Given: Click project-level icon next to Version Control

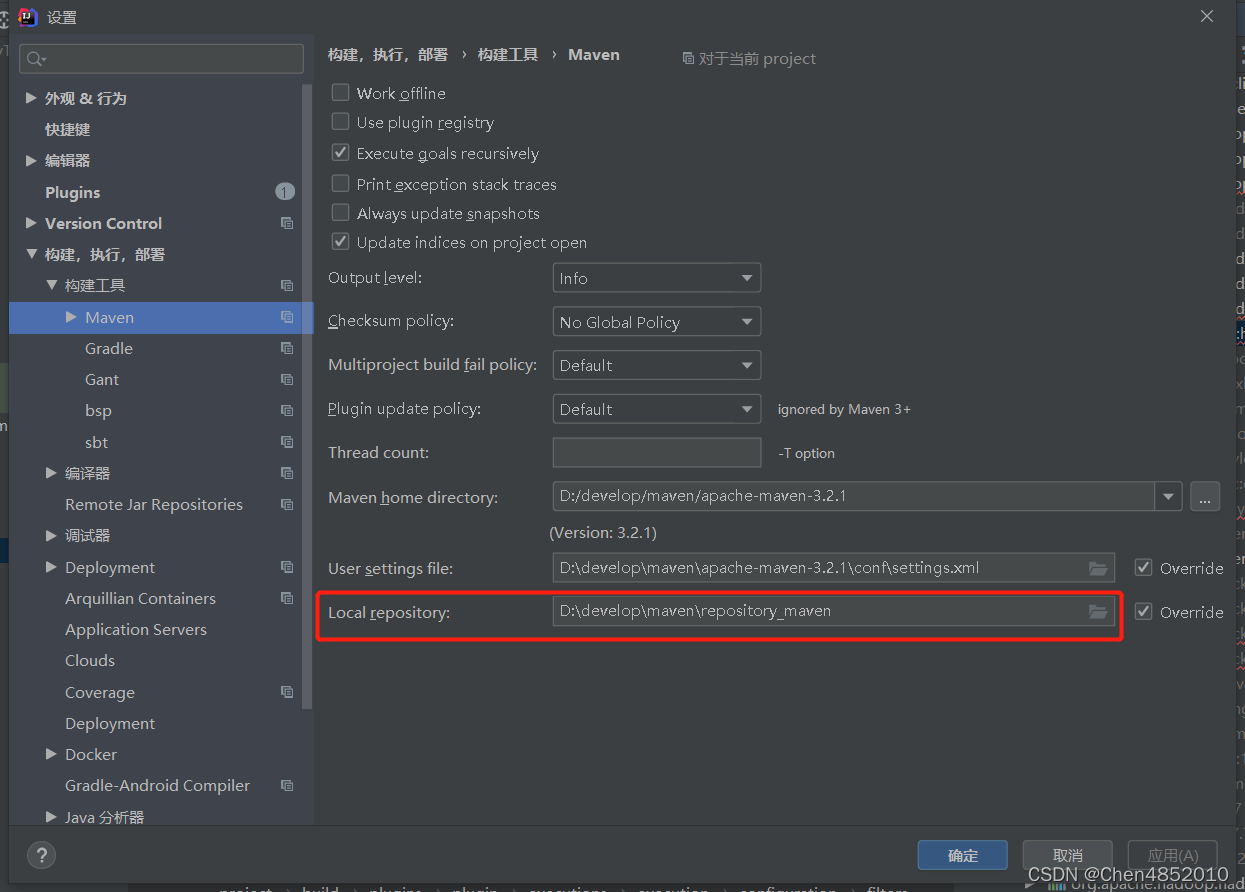Looking at the screenshot, I should [287, 223].
